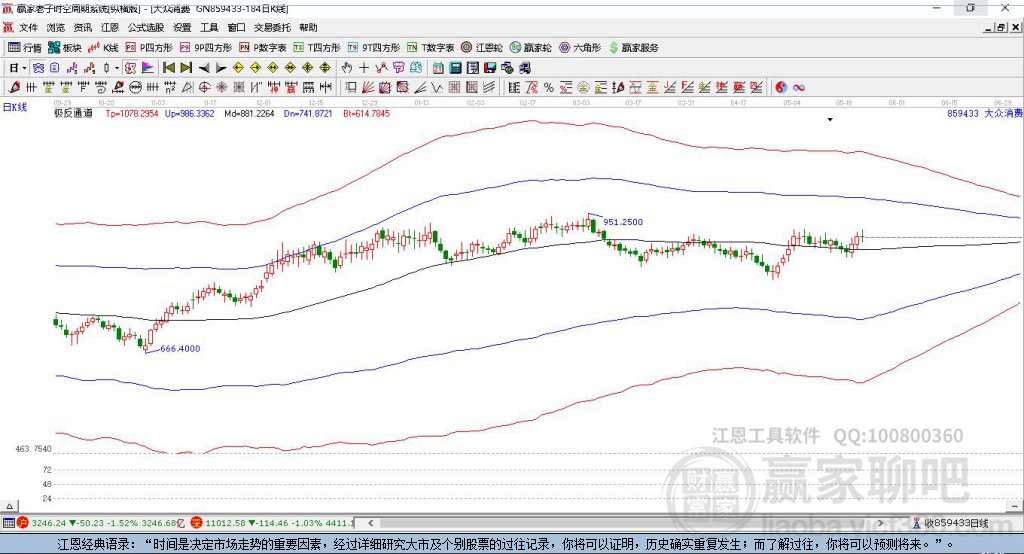Open the calculator icon
1024x554 pixels.
tap(455, 68)
